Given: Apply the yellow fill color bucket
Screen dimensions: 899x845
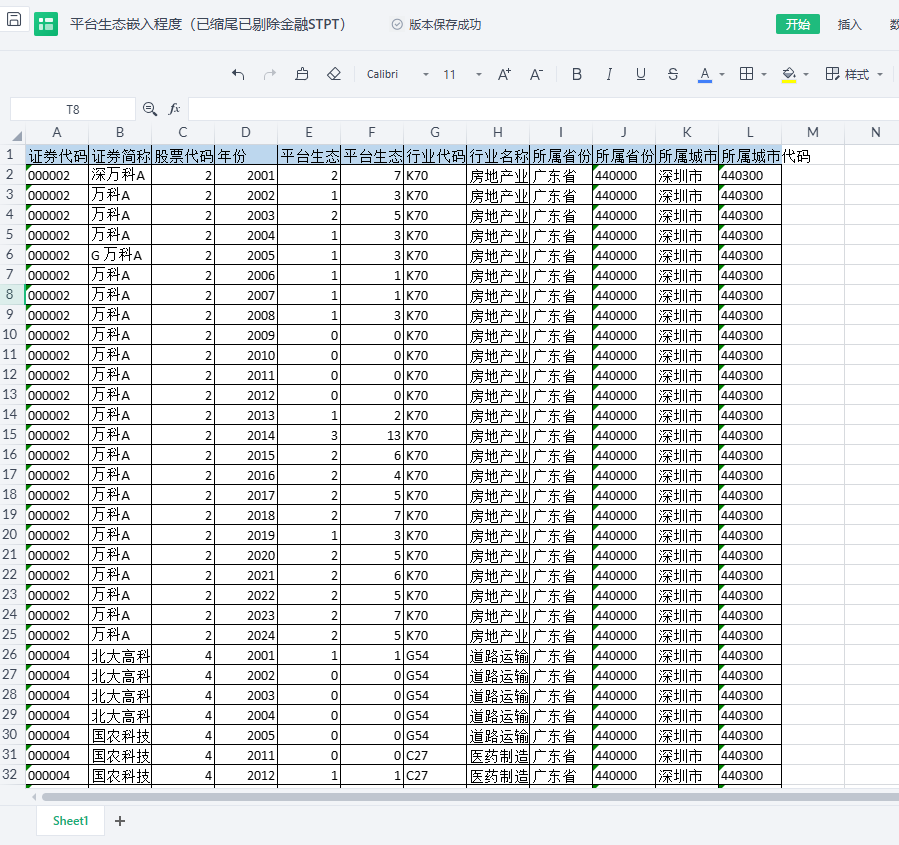Looking at the screenshot, I should coord(789,75).
